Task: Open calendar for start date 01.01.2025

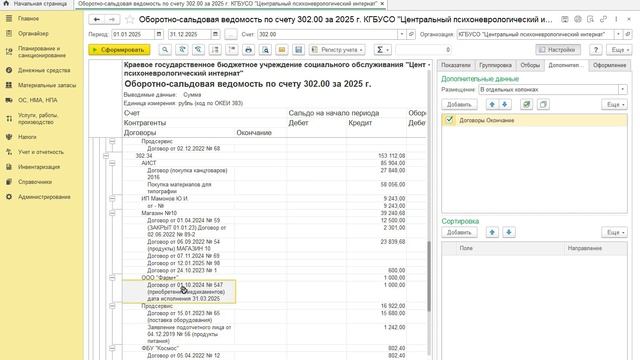Action: [159, 34]
